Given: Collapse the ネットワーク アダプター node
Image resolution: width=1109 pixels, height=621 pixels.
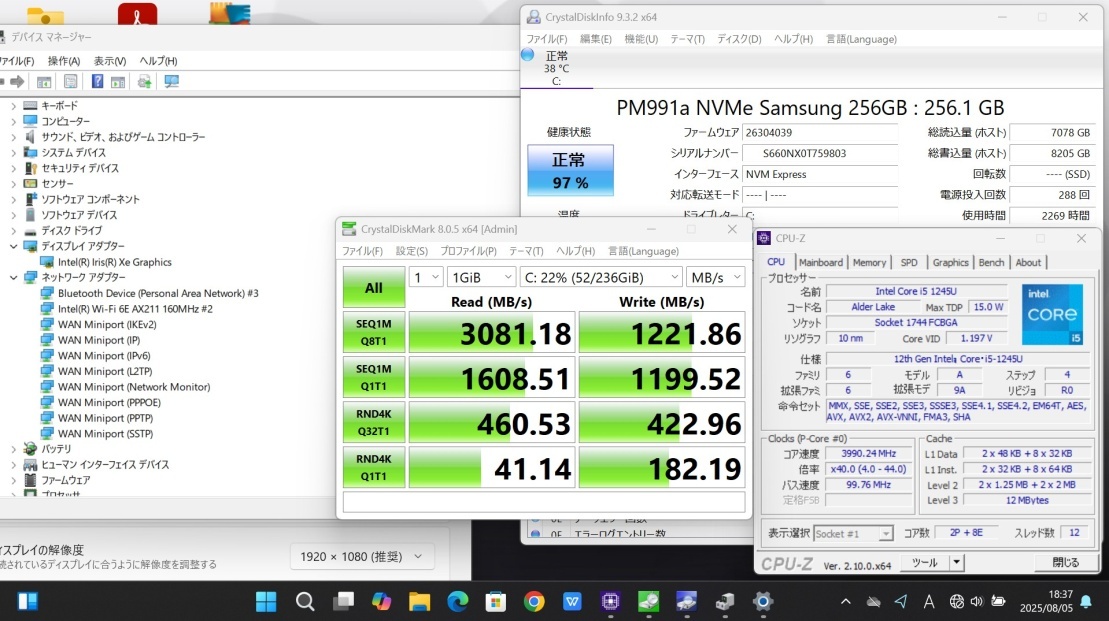Looking at the screenshot, I should [13, 277].
